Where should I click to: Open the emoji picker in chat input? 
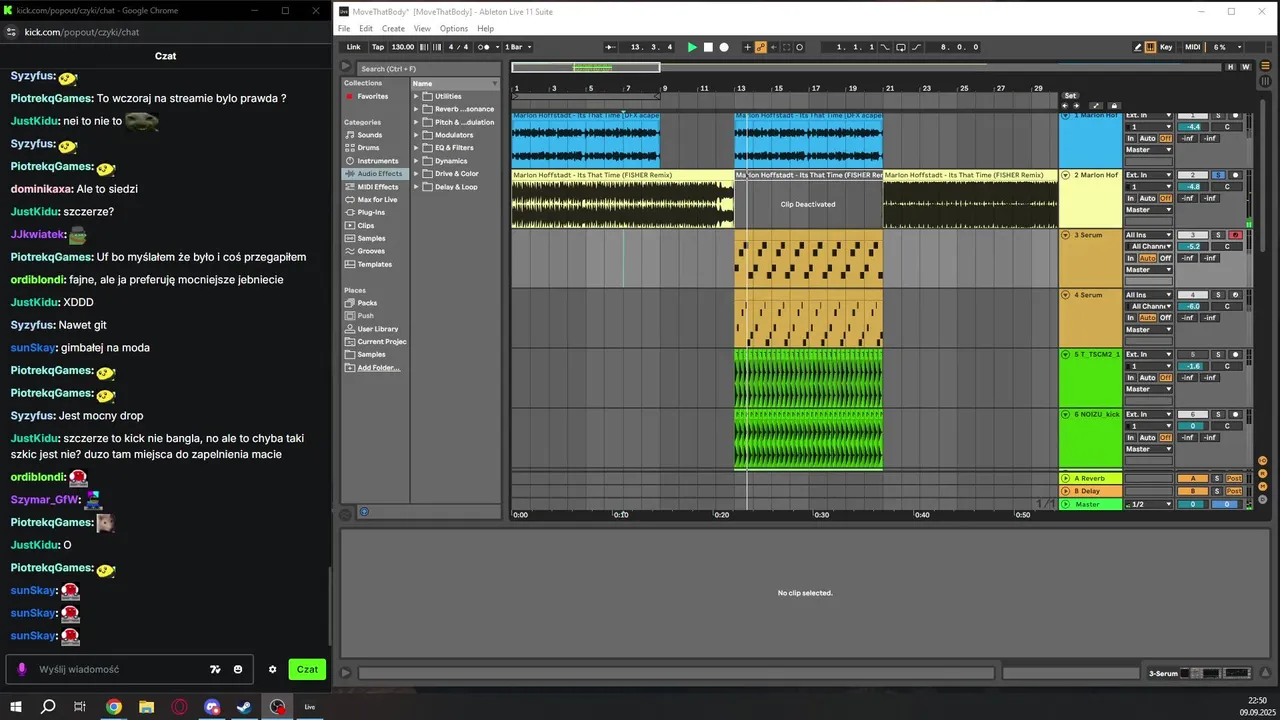pos(238,669)
